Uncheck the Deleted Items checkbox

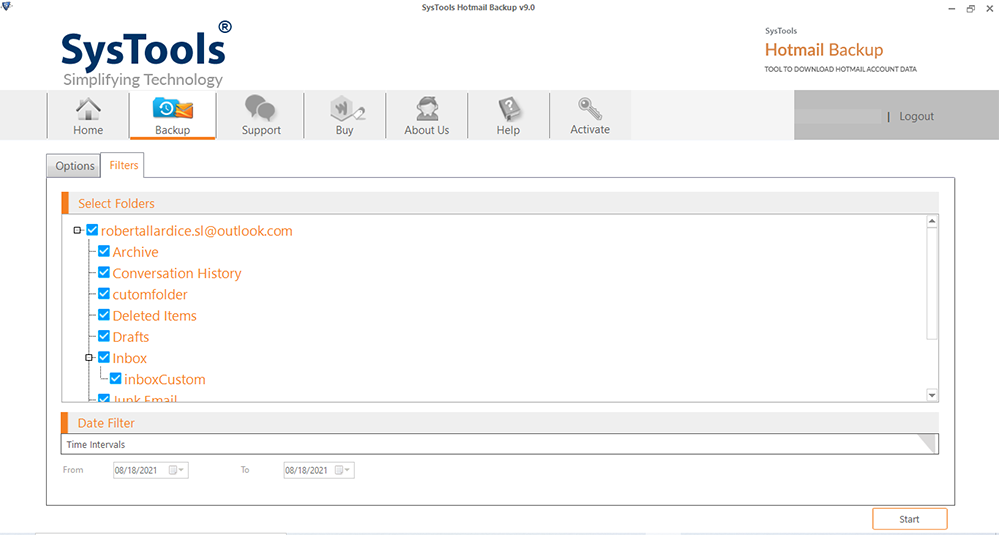tap(104, 315)
